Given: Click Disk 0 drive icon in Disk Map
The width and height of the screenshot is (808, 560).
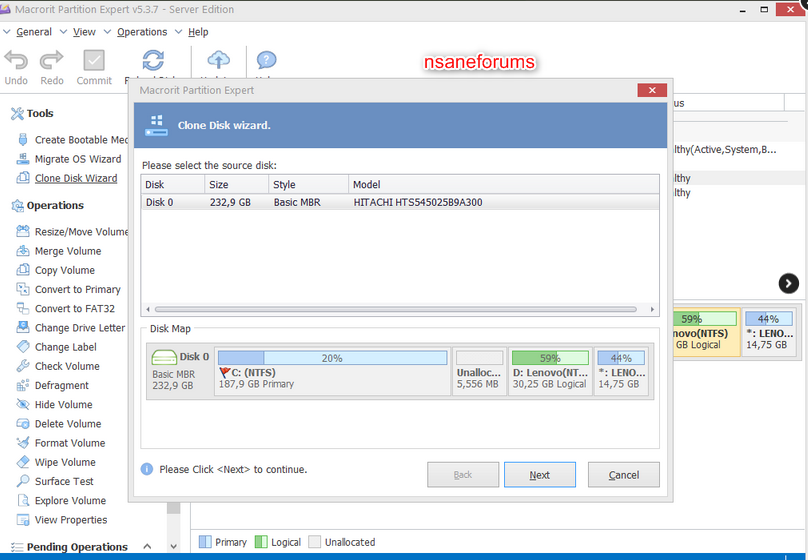Looking at the screenshot, I should 164,357.
